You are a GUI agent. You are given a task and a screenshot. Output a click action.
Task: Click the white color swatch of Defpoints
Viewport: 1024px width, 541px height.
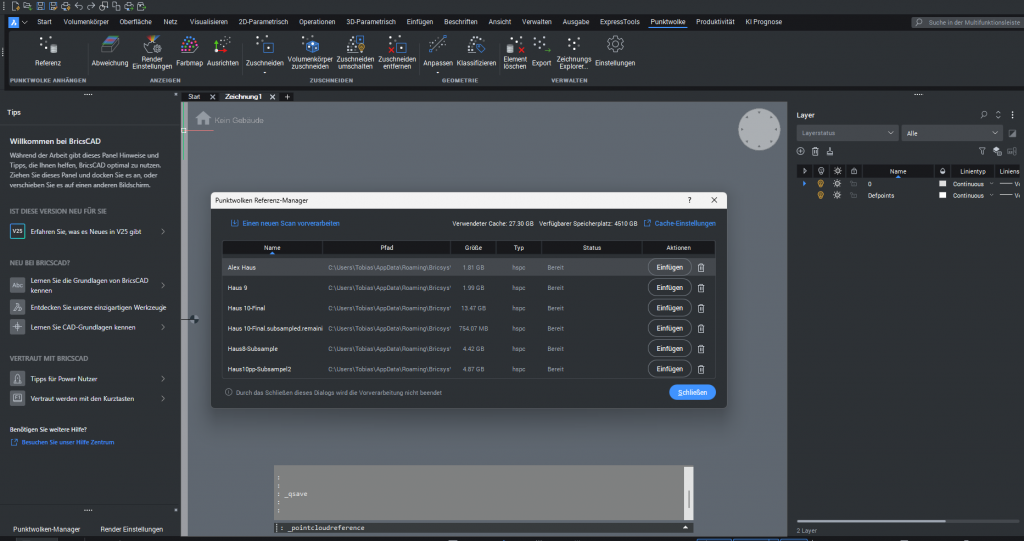[x=942, y=196]
